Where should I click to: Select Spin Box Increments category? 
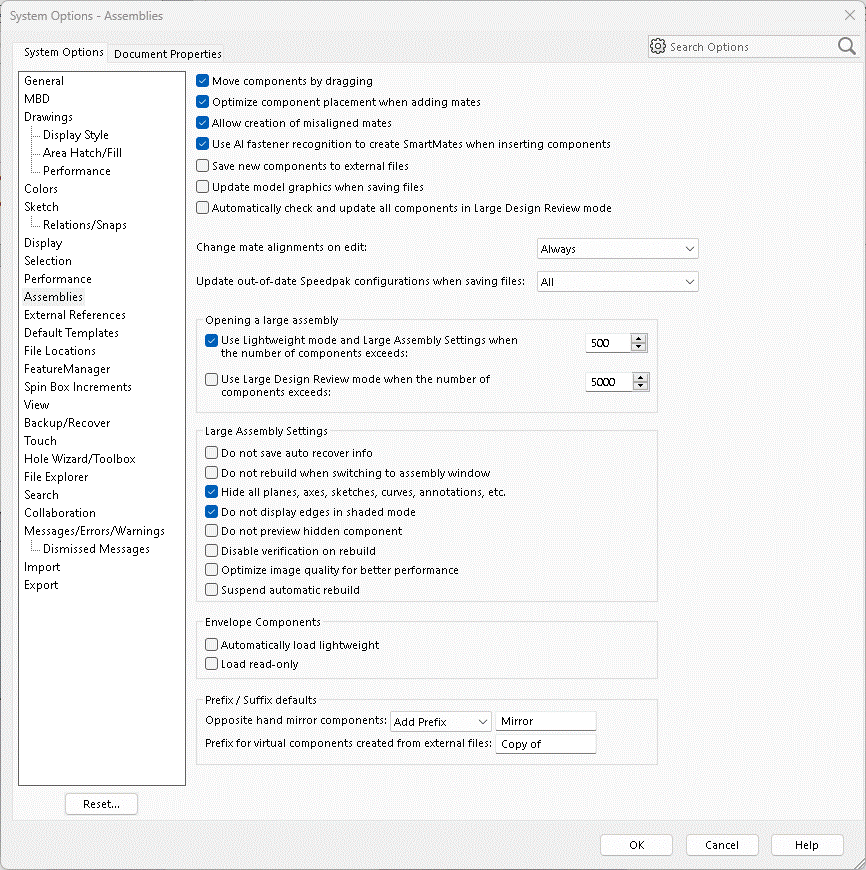click(78, 387)
